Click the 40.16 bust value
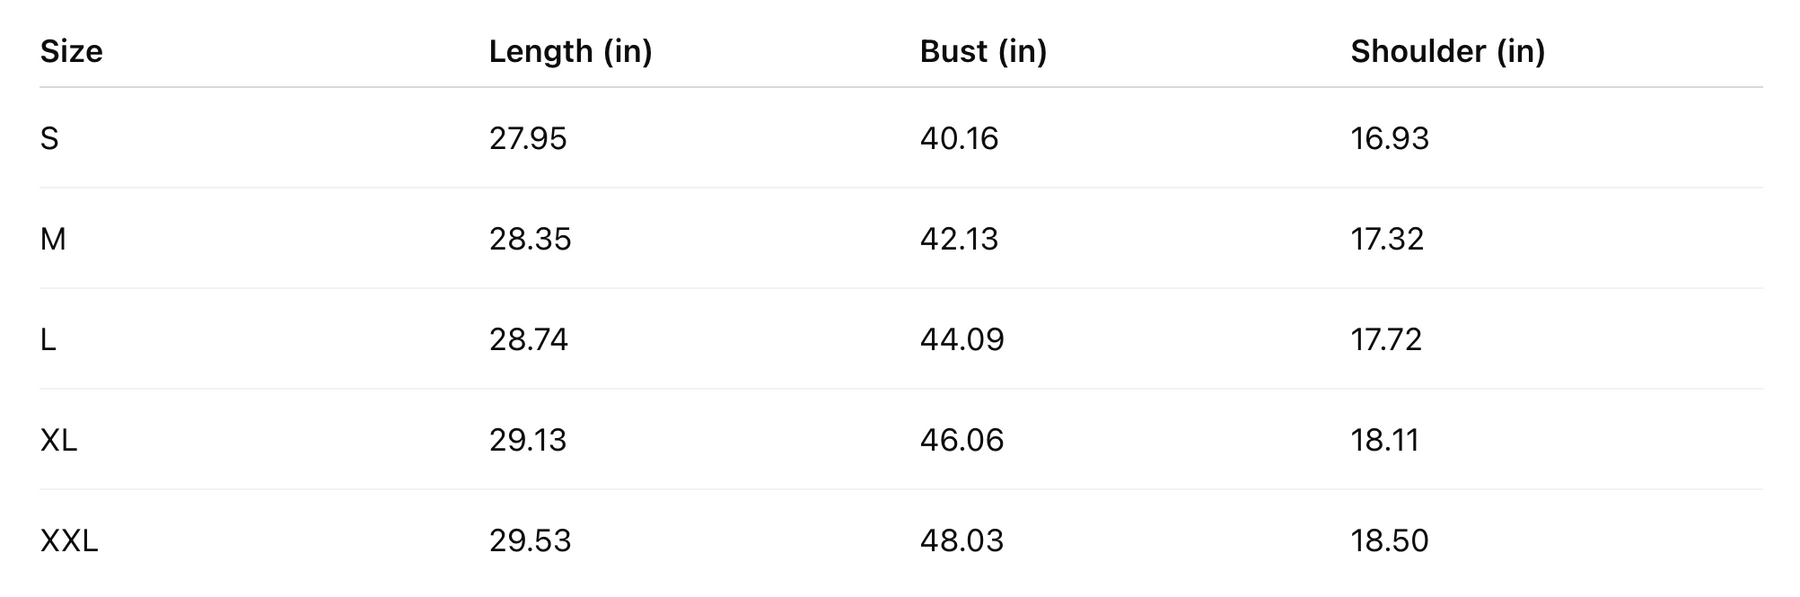The image size is (1800, 597). click(958, 138)
